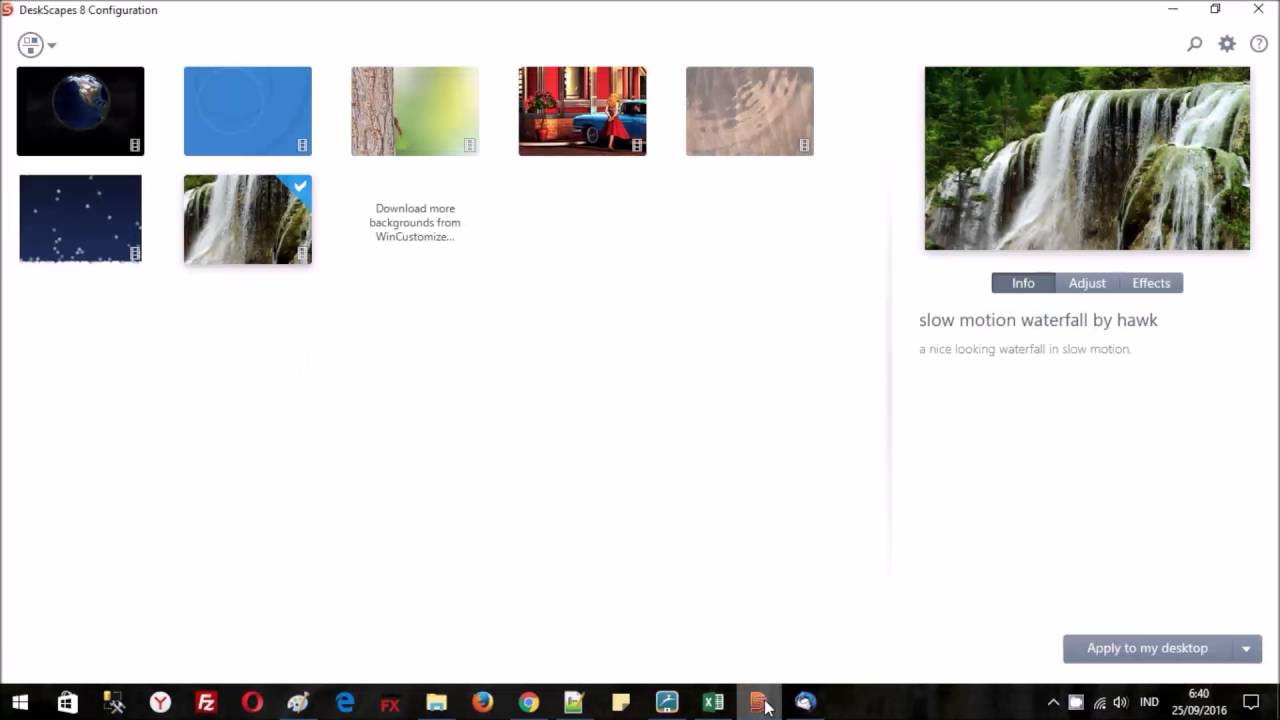The height and width of the screenshot is (720, 1280).
Task: Launch Google Chrome from the taskbar
Action: [x=527, y=703]
